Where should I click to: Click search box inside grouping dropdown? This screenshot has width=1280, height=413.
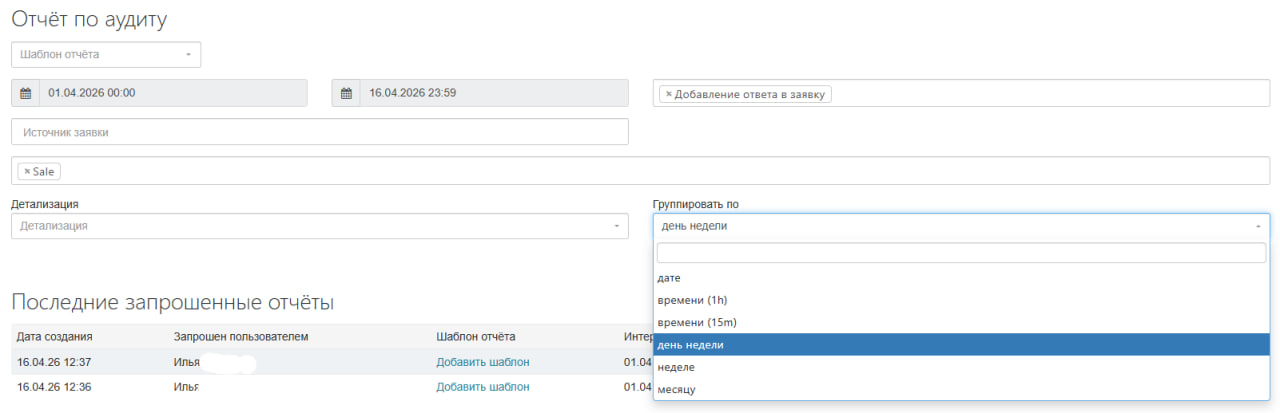coord(960,253)
